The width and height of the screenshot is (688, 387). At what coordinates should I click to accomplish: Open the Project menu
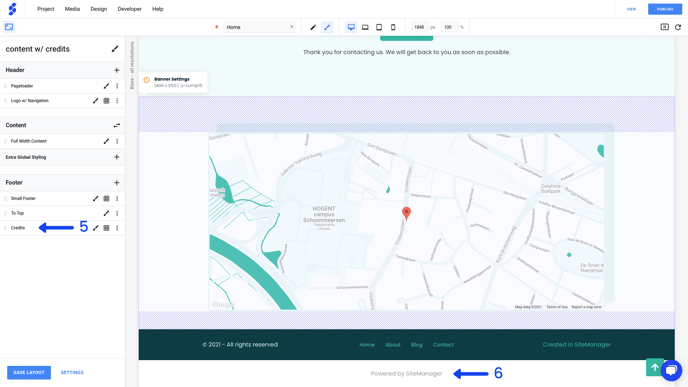pyautogui.click(x=46, y=9)
